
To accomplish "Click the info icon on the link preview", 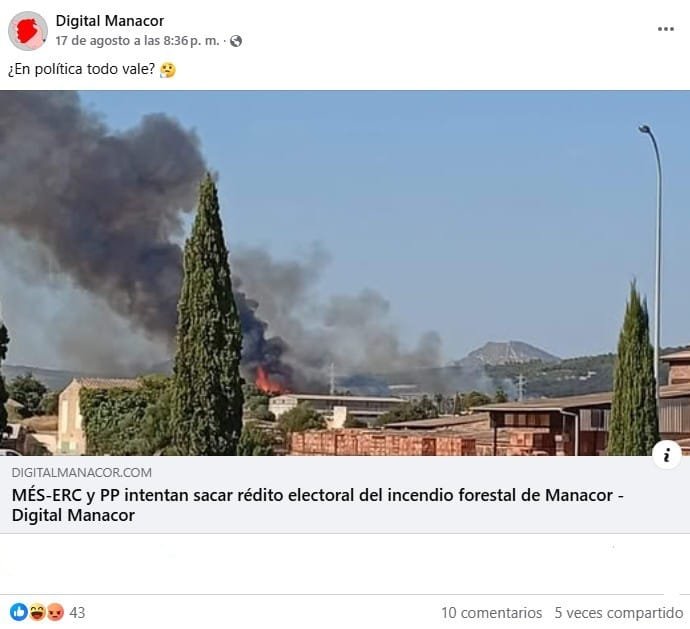I will click(667, 455).
